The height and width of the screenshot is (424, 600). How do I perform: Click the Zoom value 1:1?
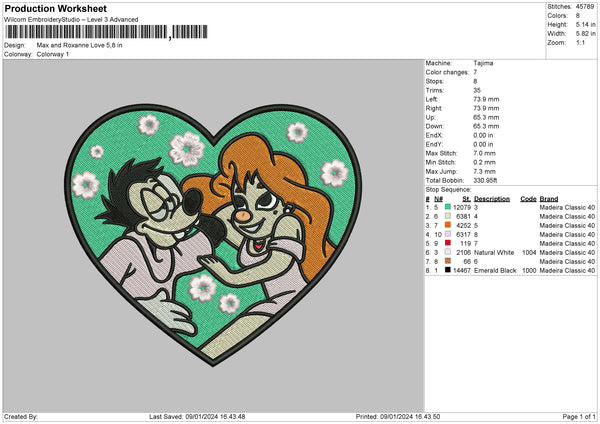click(580, 42)
